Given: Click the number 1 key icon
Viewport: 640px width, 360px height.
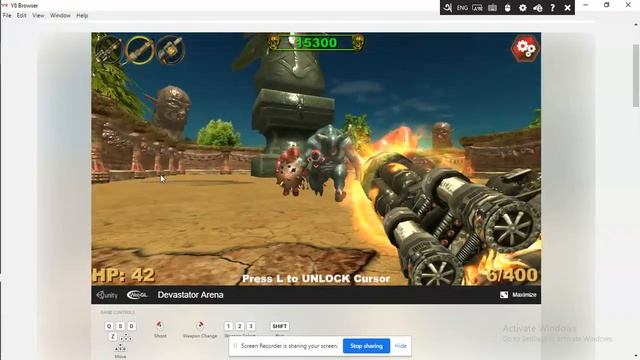Looking at the screenshot, I should point(229,326).
